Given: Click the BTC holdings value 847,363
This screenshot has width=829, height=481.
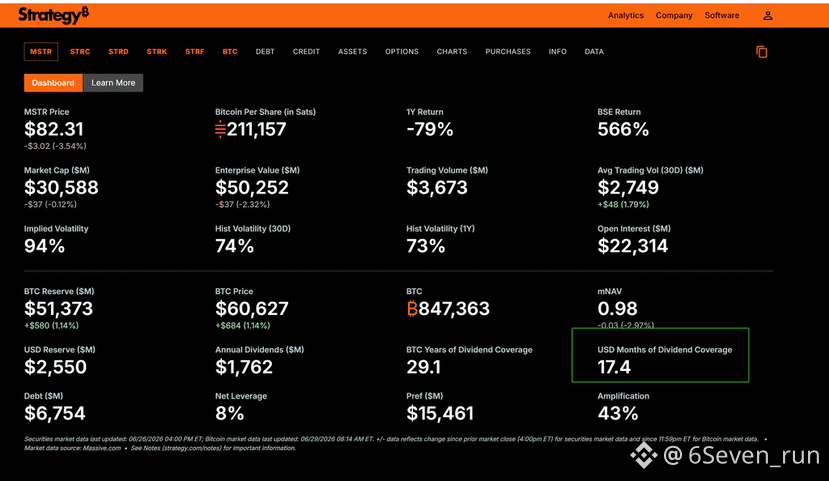Looking at the screenshot, I should (x=448, y=308).
